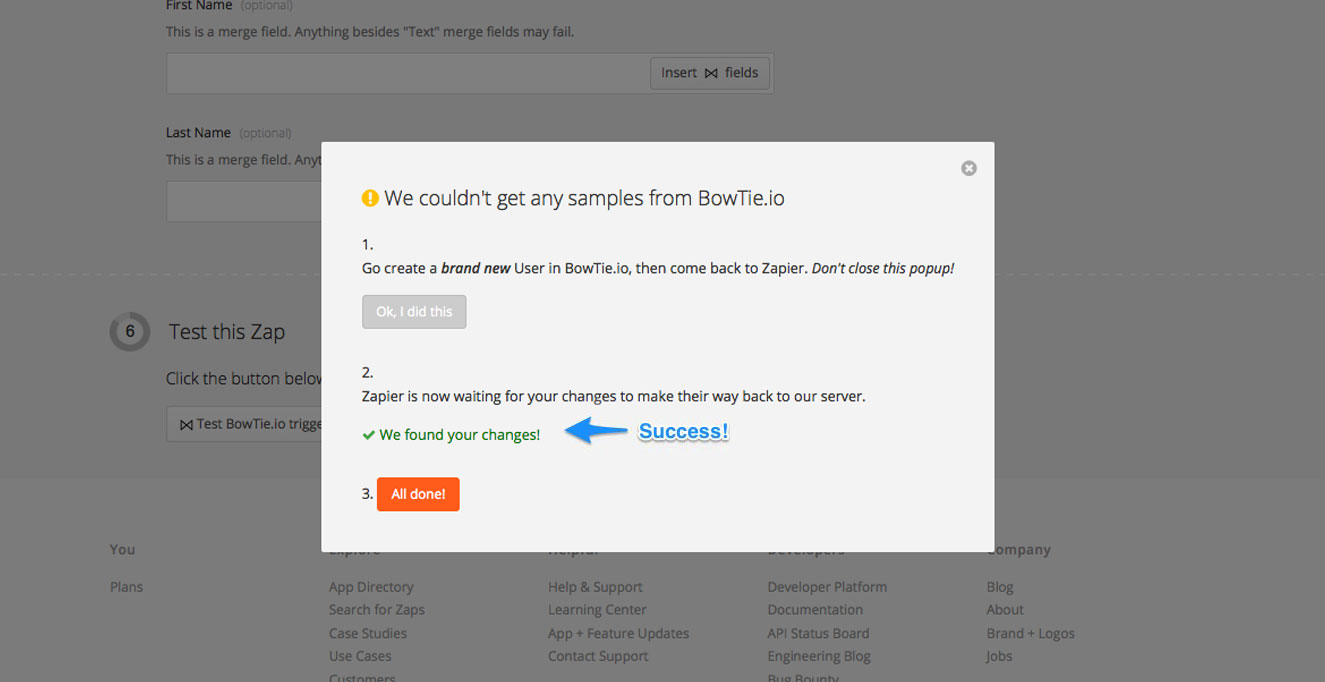Click the Ok, I did this button

pyautogui.click(x=414, y=311)
